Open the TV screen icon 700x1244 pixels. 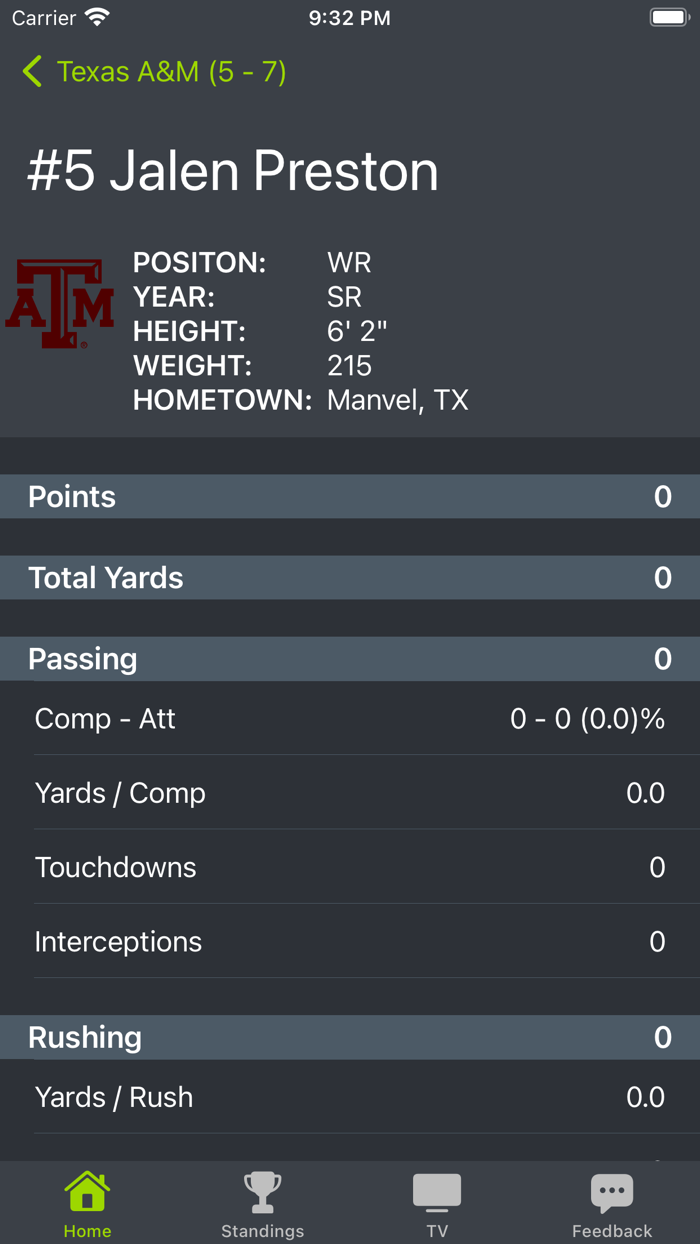(437, 1190)
